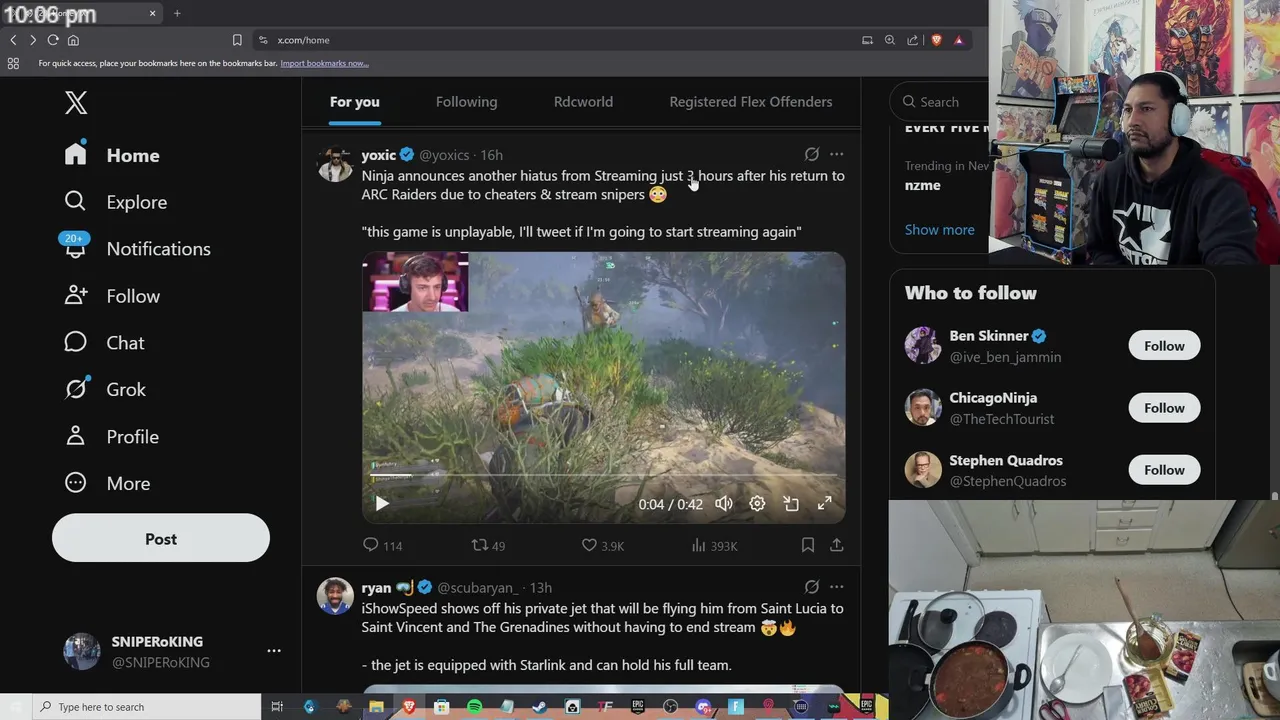Follow Stephen Quadros

click(1164, 470)
